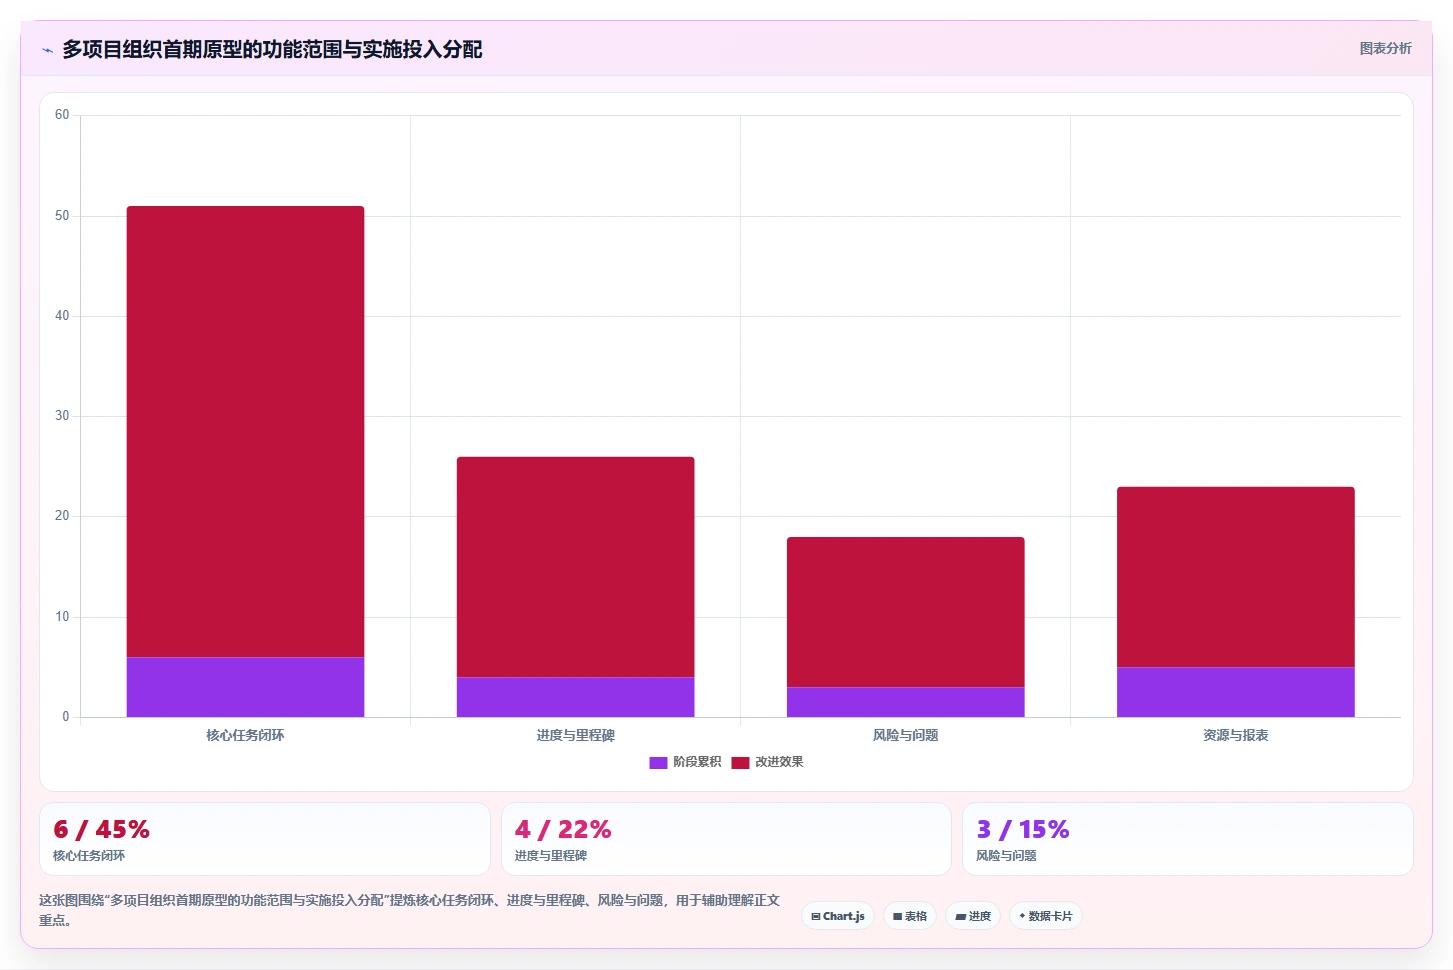Click the 6 / 45% stat value
Viewport: 1453px width, 970px height.
coord(101,829)
